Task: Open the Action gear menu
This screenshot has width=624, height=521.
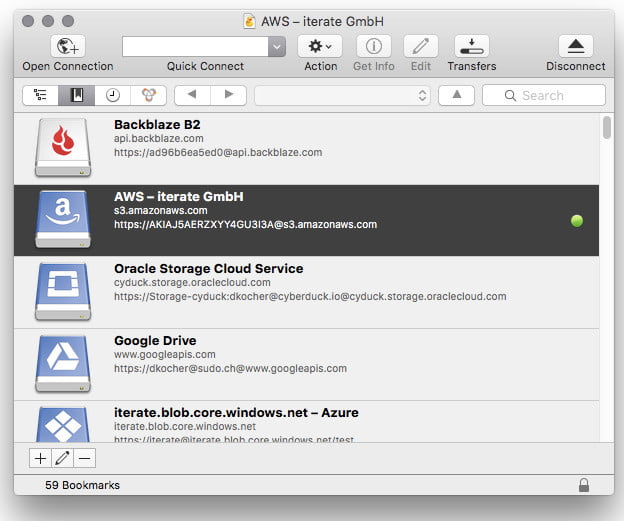Action: (x=320, y=46)
